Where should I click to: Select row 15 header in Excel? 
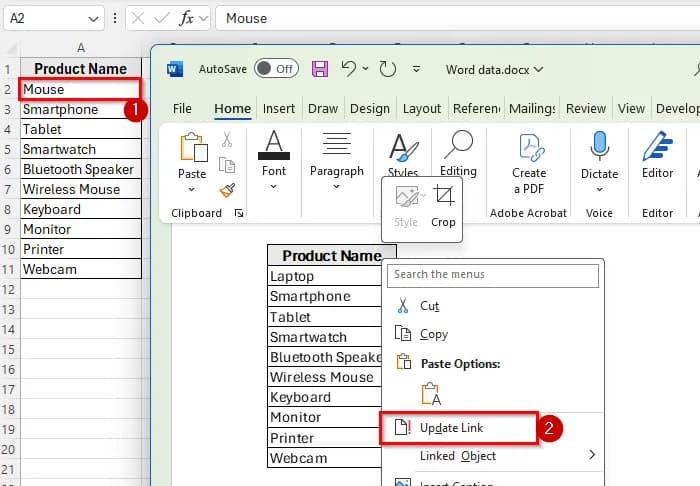(9, 349)
